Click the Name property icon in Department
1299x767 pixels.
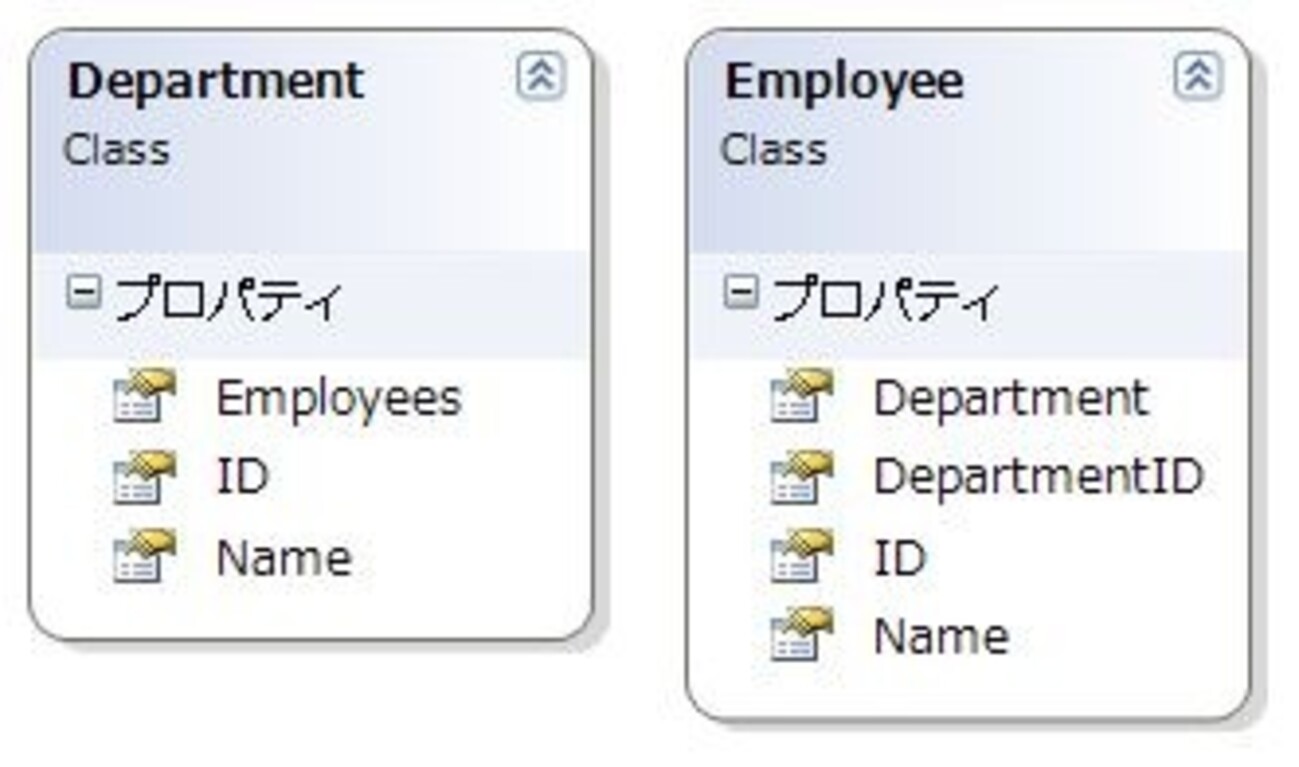(x=144, y=556)
